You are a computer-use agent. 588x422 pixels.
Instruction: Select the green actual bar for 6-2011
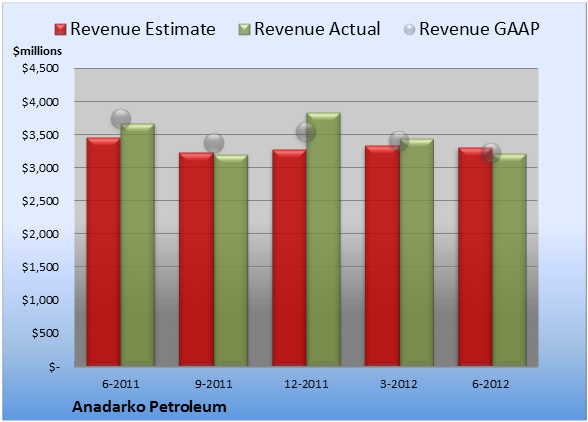click(138, 245)
